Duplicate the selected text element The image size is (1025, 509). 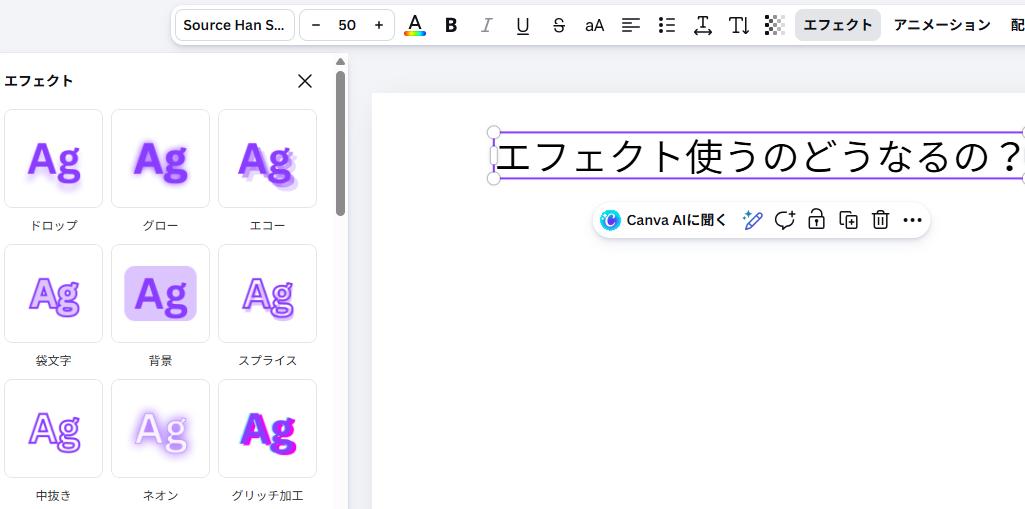849,220
